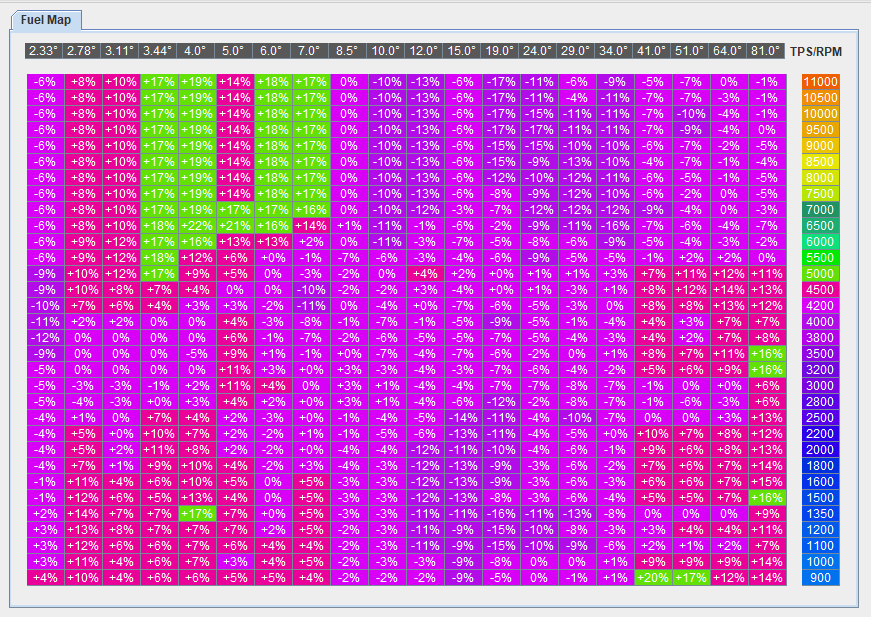The width and height of the screenshot is (871, 617).
Task: Select the 64.0° TPS column header
Action: [x=727, y=51]
